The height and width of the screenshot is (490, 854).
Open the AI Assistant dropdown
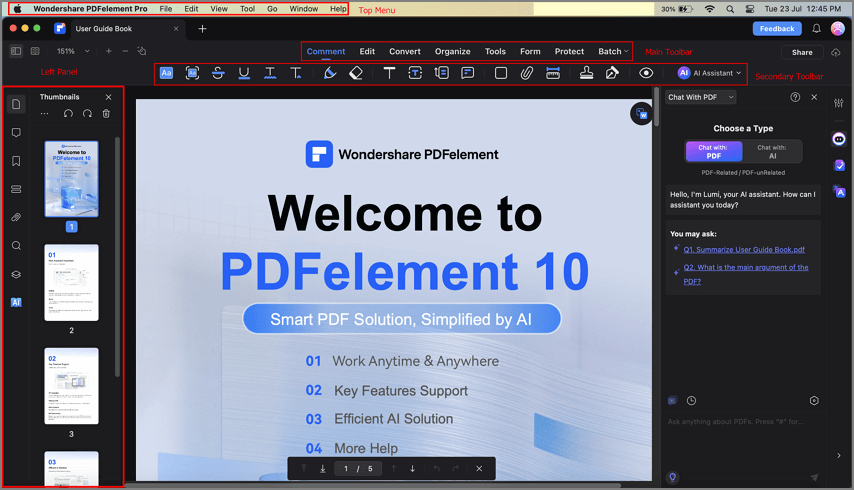[710, 73]
